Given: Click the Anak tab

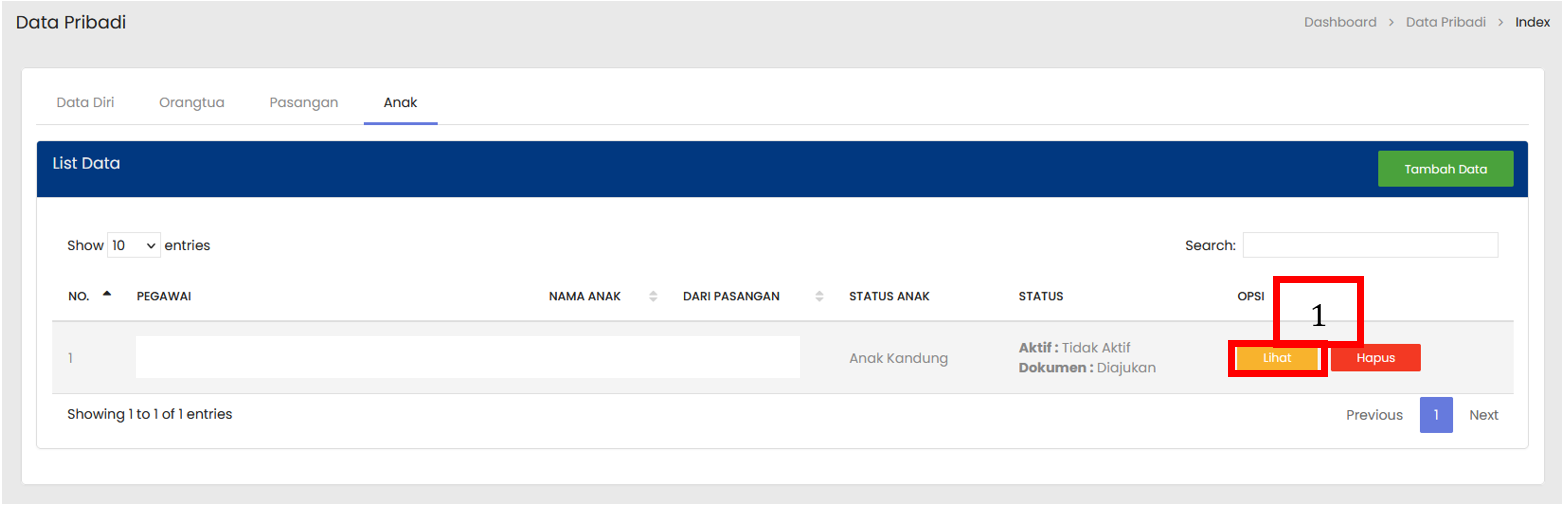Looking at the screenshot, I should 400,102.
